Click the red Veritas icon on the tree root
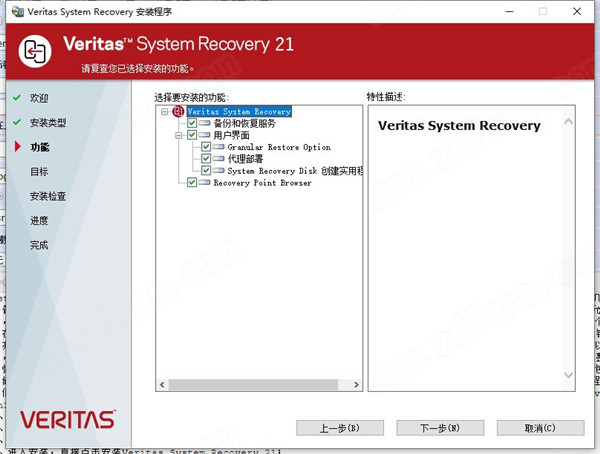Image resolution: width=600 pixels, height=454 pixels. click(x=178, y=111)
